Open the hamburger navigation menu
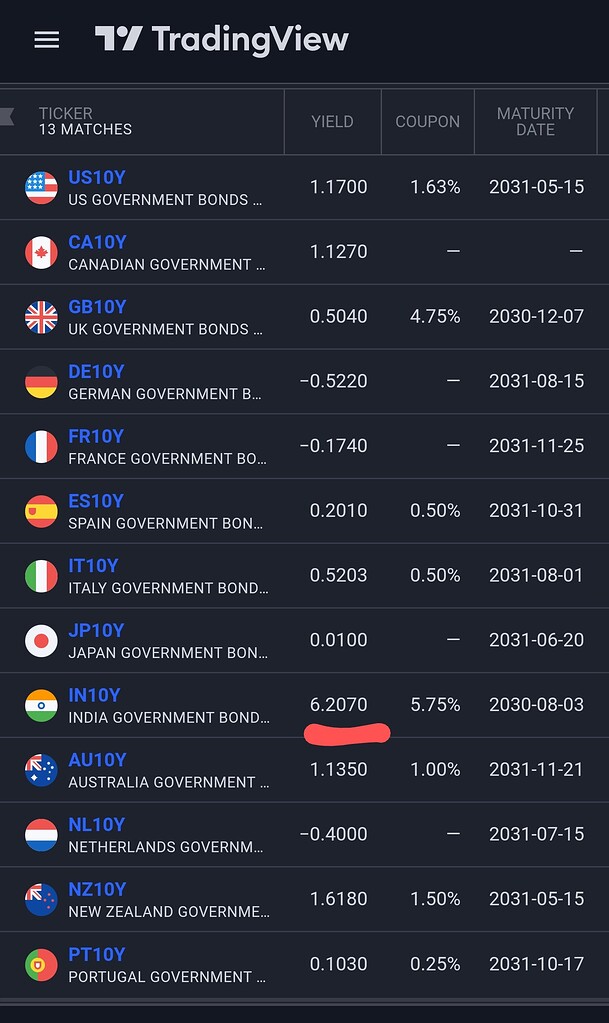 (x=44, y=40)
